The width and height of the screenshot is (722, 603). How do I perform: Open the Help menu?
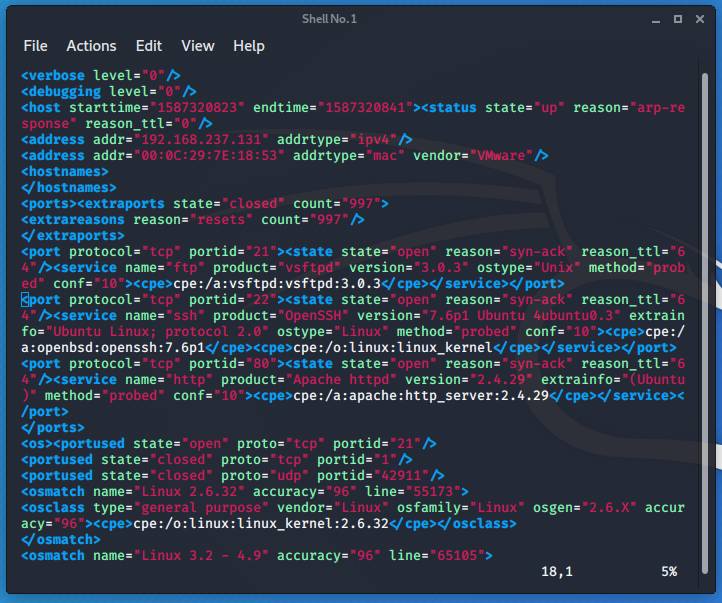click(249, 46)
